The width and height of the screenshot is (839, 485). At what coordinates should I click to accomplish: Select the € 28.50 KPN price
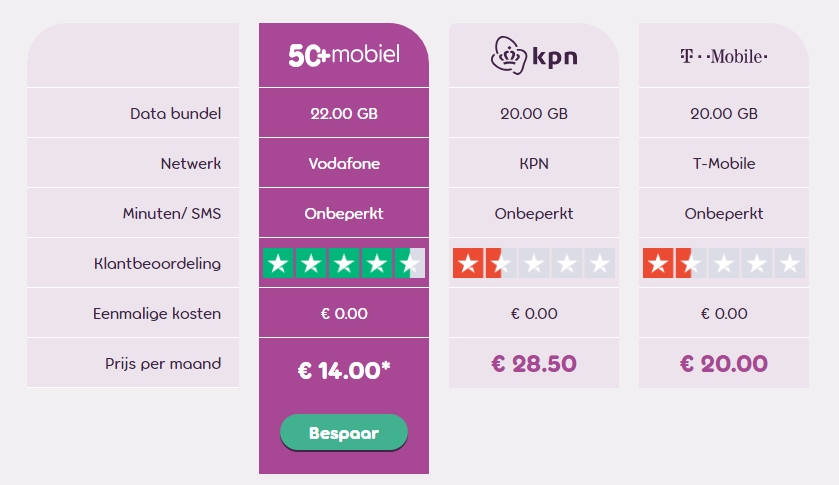click(533, 363)
